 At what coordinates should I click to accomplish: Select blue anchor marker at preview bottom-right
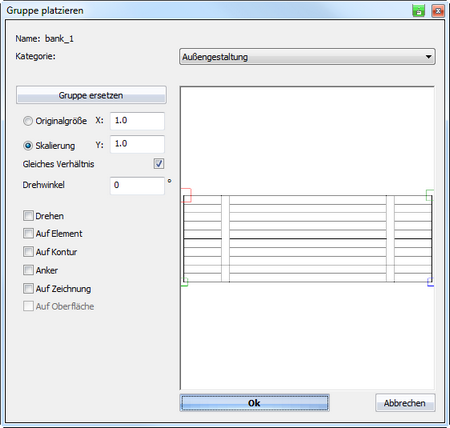[430, 282]
